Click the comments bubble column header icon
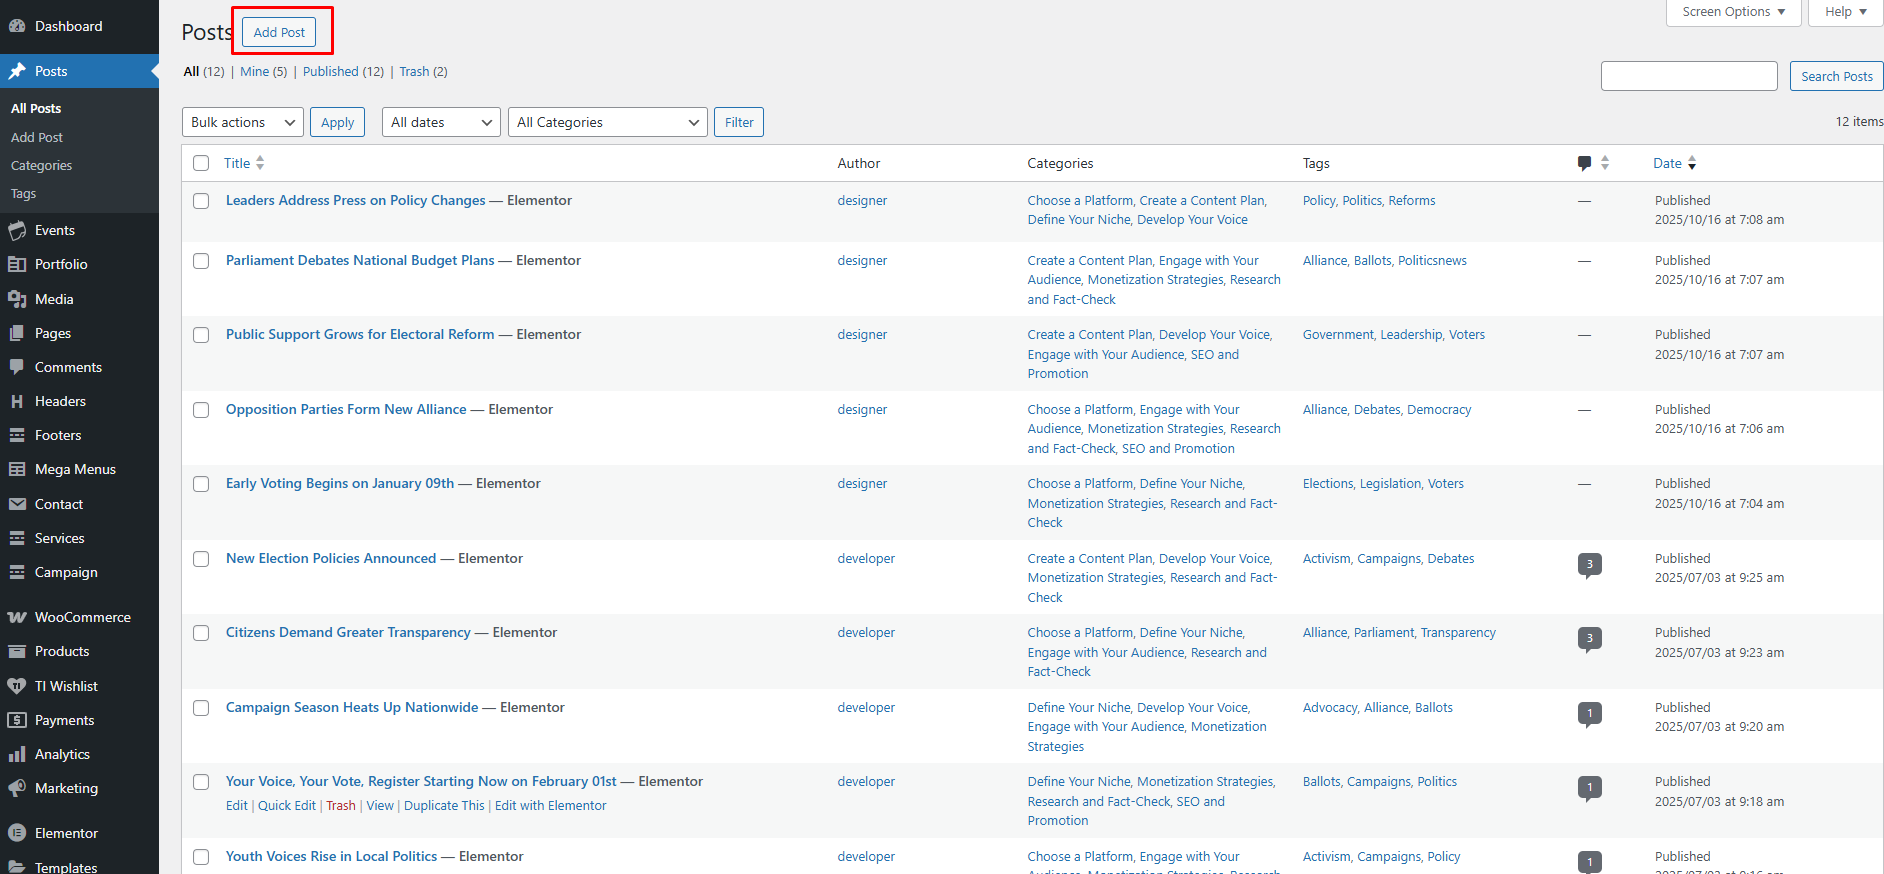 coord(1584,163)
